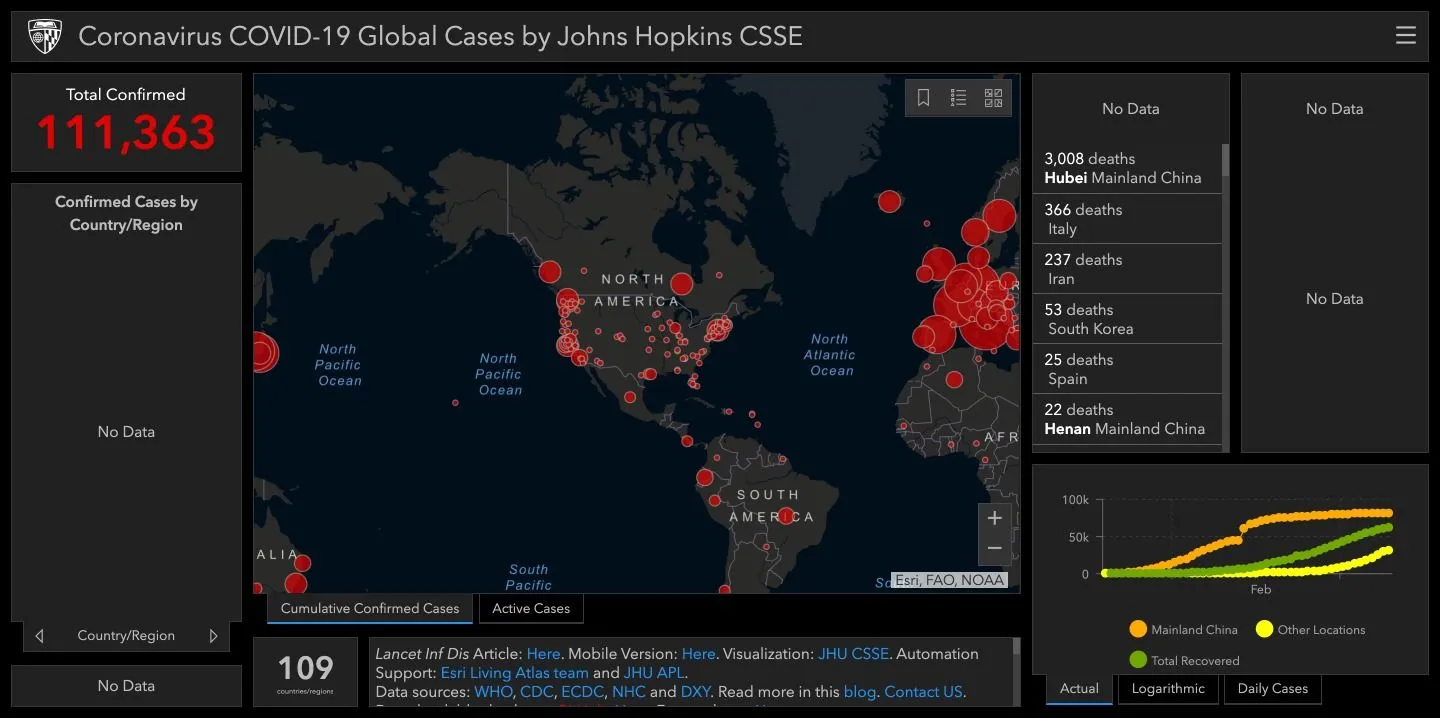Switch to the Daily Cases chart tab
The width and height of the screenshot is (1440, 718).
(1272, 688)
